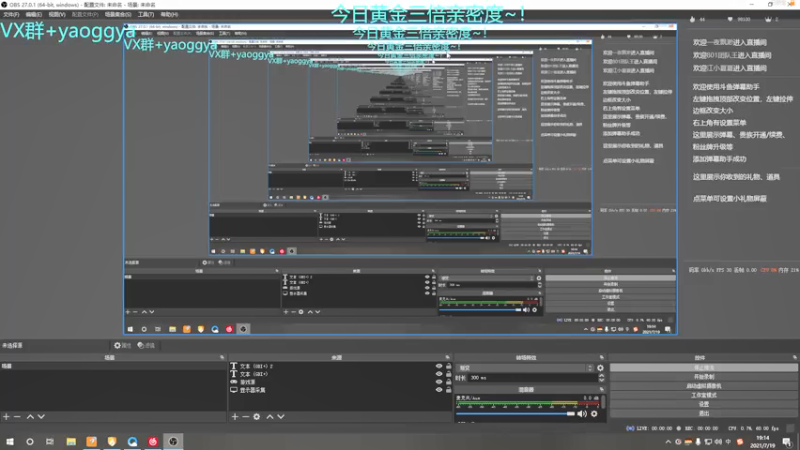The height and width of the screenshot is (450, 800).
Task: Open the 编辑(E) menu
Action: (34, 15)
